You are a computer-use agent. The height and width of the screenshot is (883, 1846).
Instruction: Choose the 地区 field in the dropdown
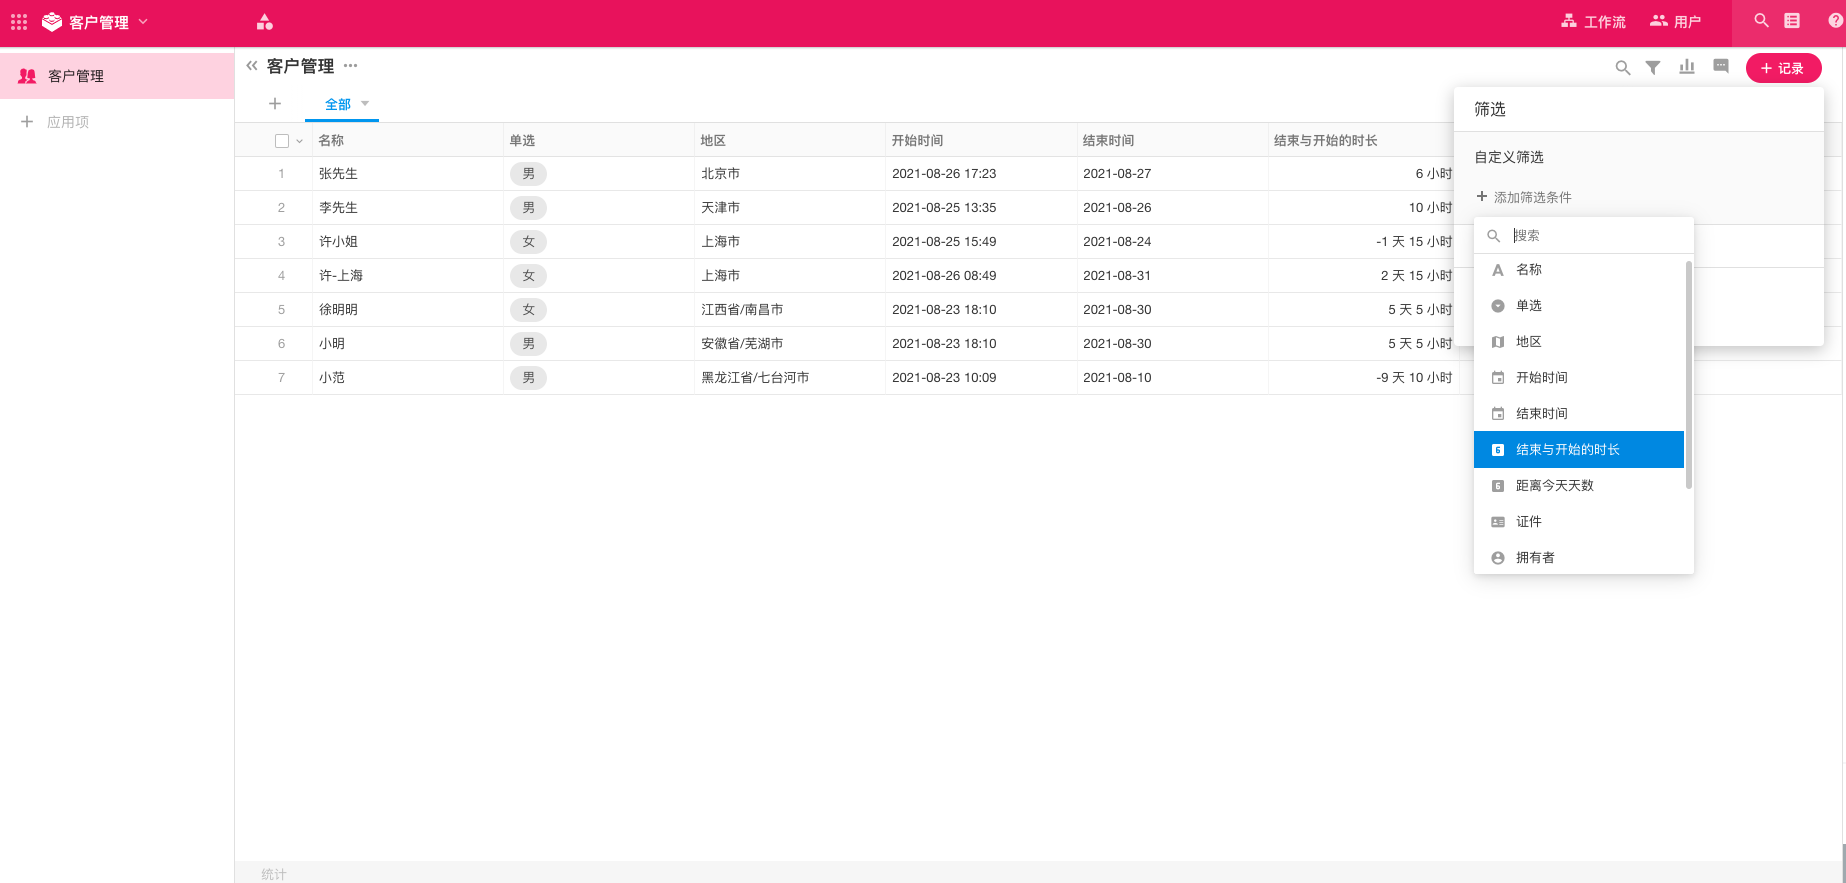click(x=1579, y=342)
